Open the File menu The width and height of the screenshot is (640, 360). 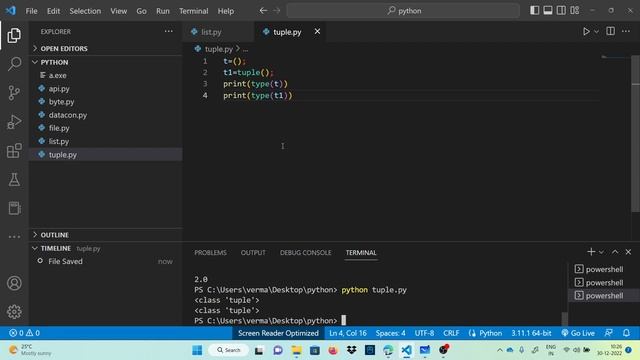(x=31, y=11)
